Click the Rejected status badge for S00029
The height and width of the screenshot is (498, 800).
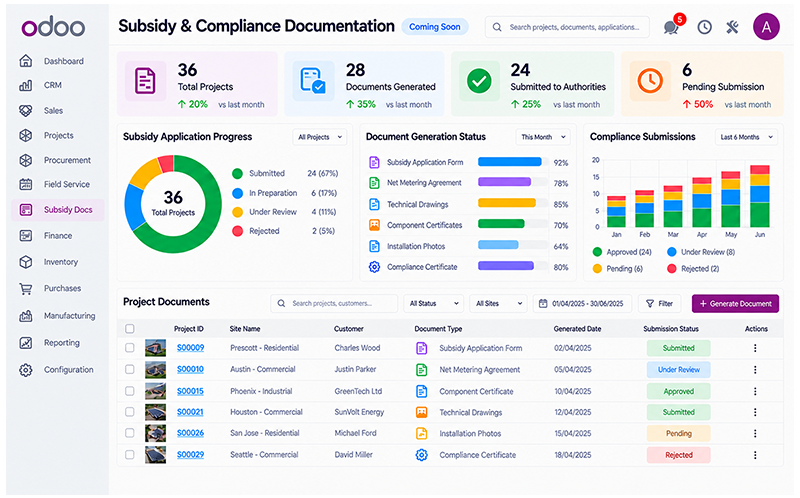tap(679, 455)
